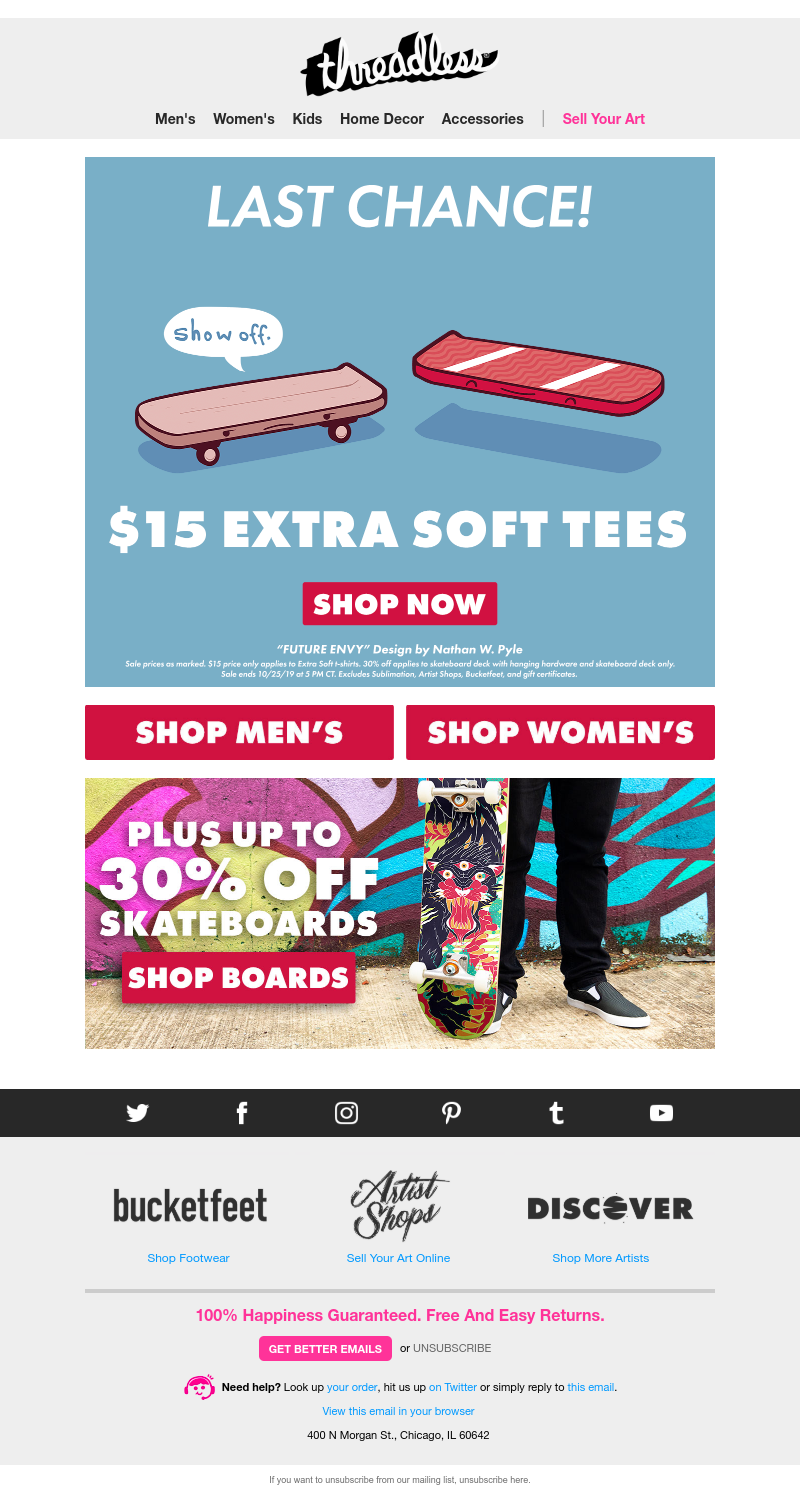Open the Home Decor navigation item
The image size is (800, 1487).
382,118
